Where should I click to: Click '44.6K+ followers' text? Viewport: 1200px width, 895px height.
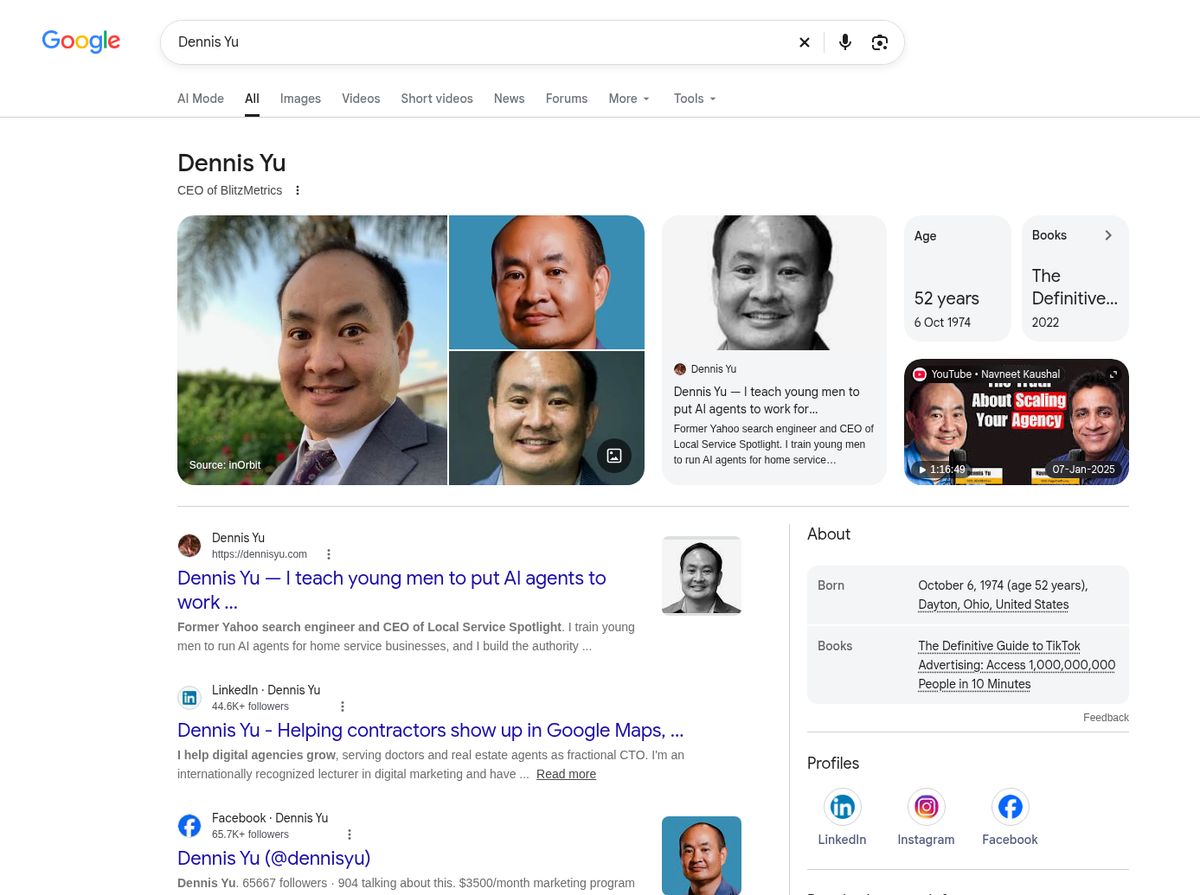click(250, 706)
